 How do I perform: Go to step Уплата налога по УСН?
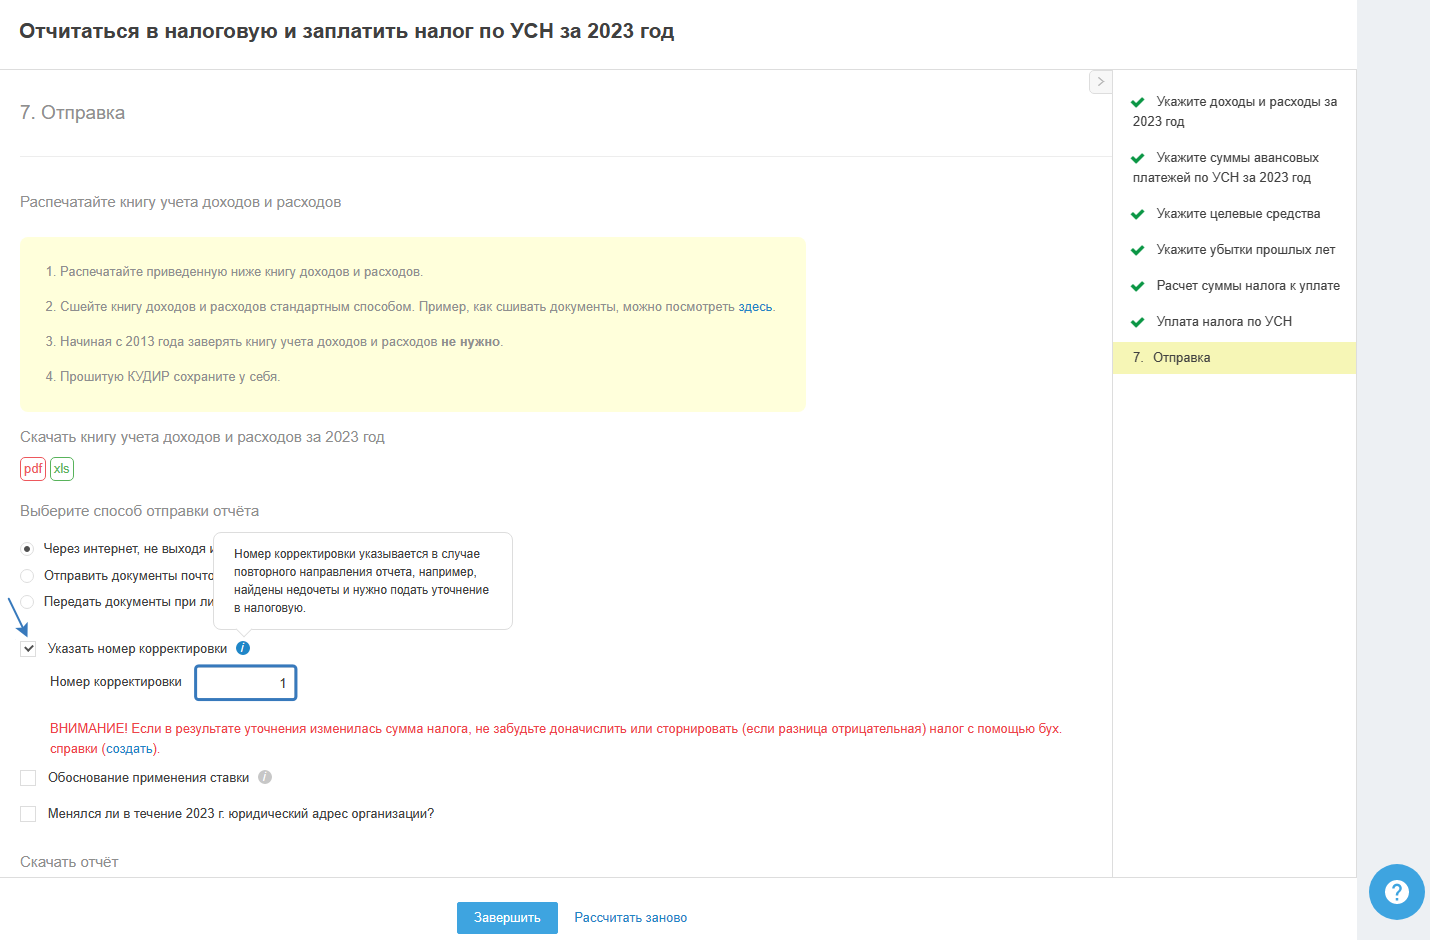coord(1224,322)
